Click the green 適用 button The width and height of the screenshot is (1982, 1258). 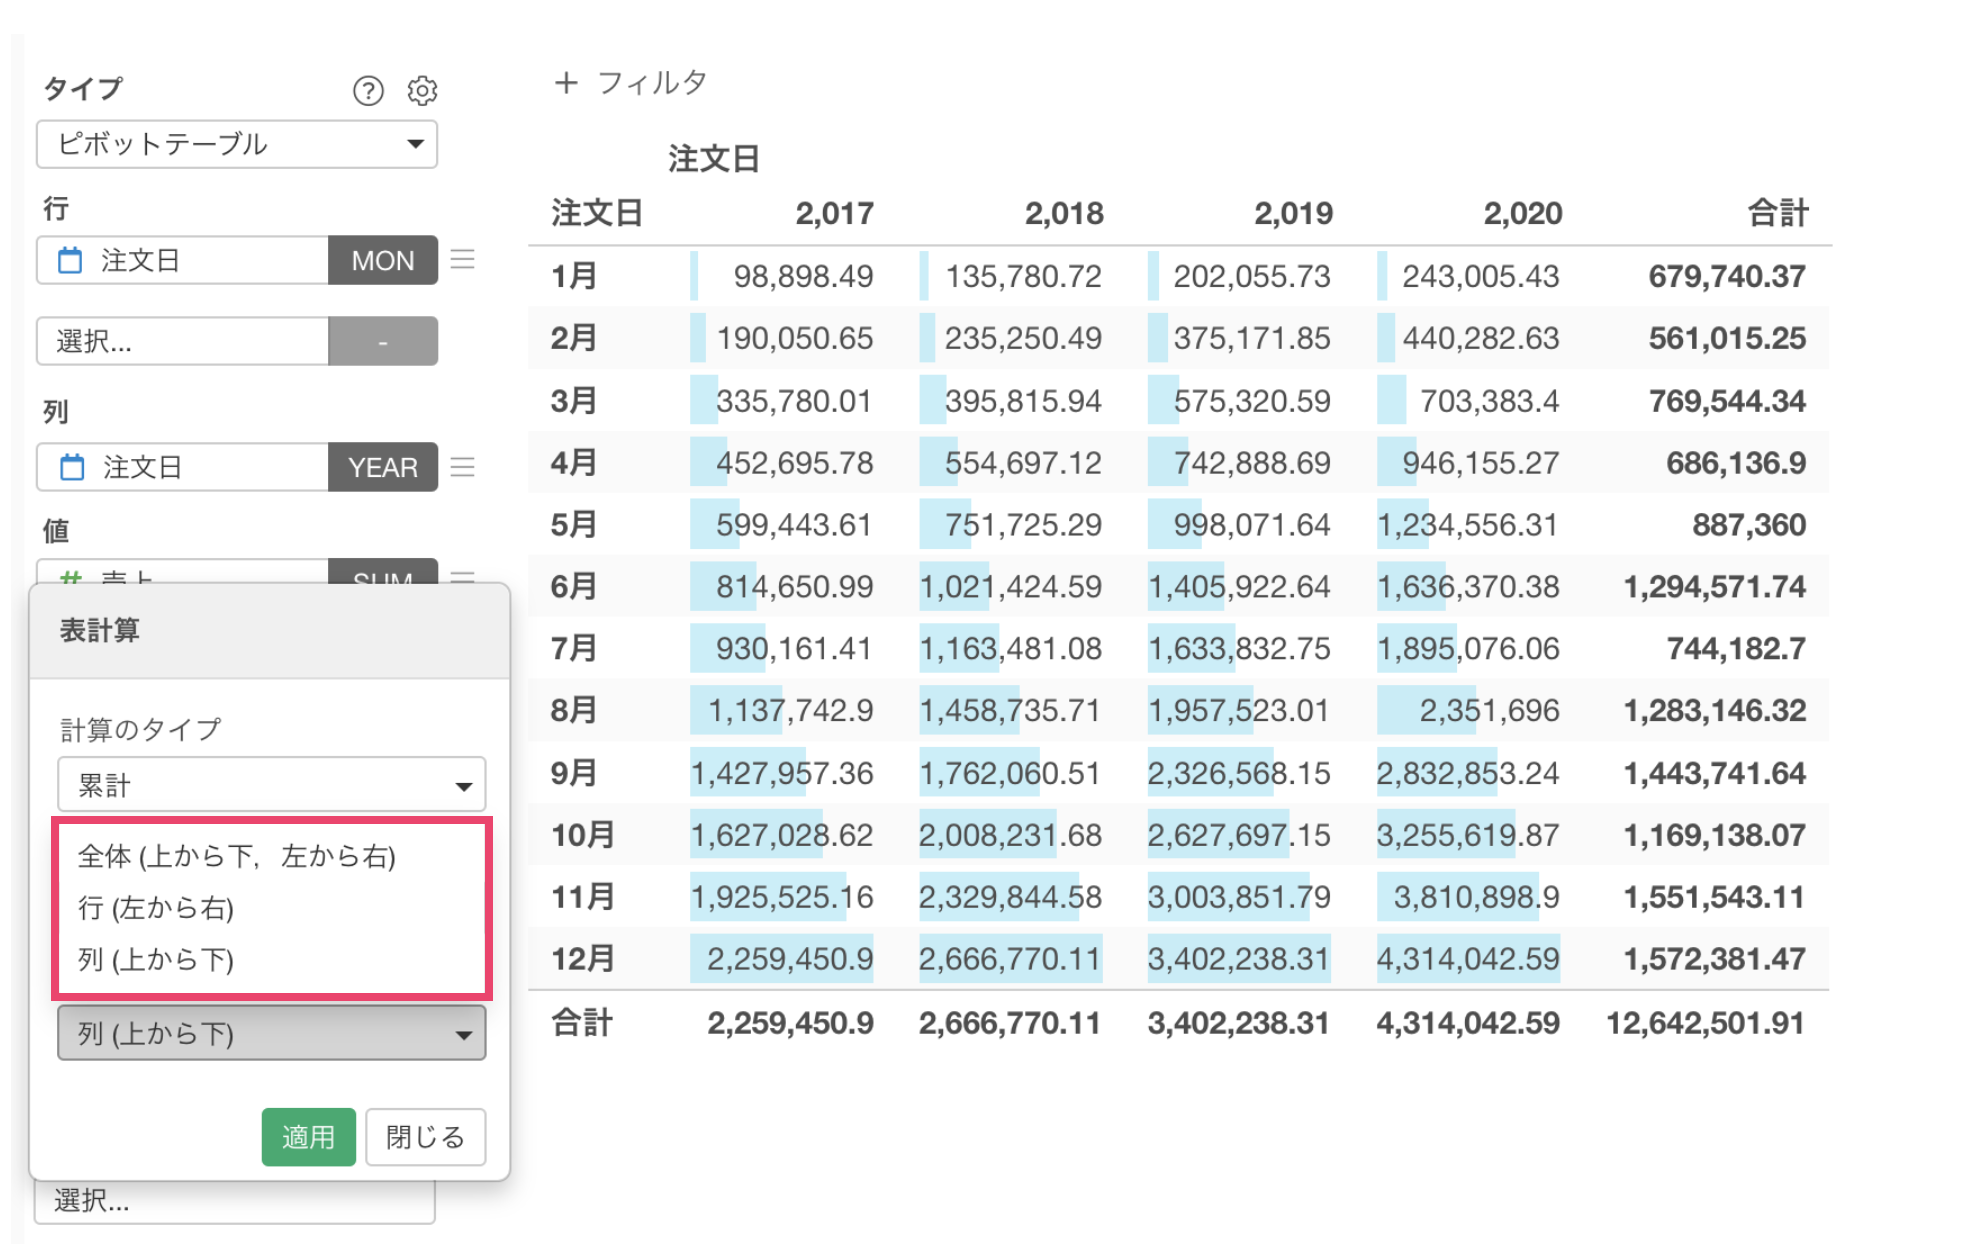[308, 1137]
